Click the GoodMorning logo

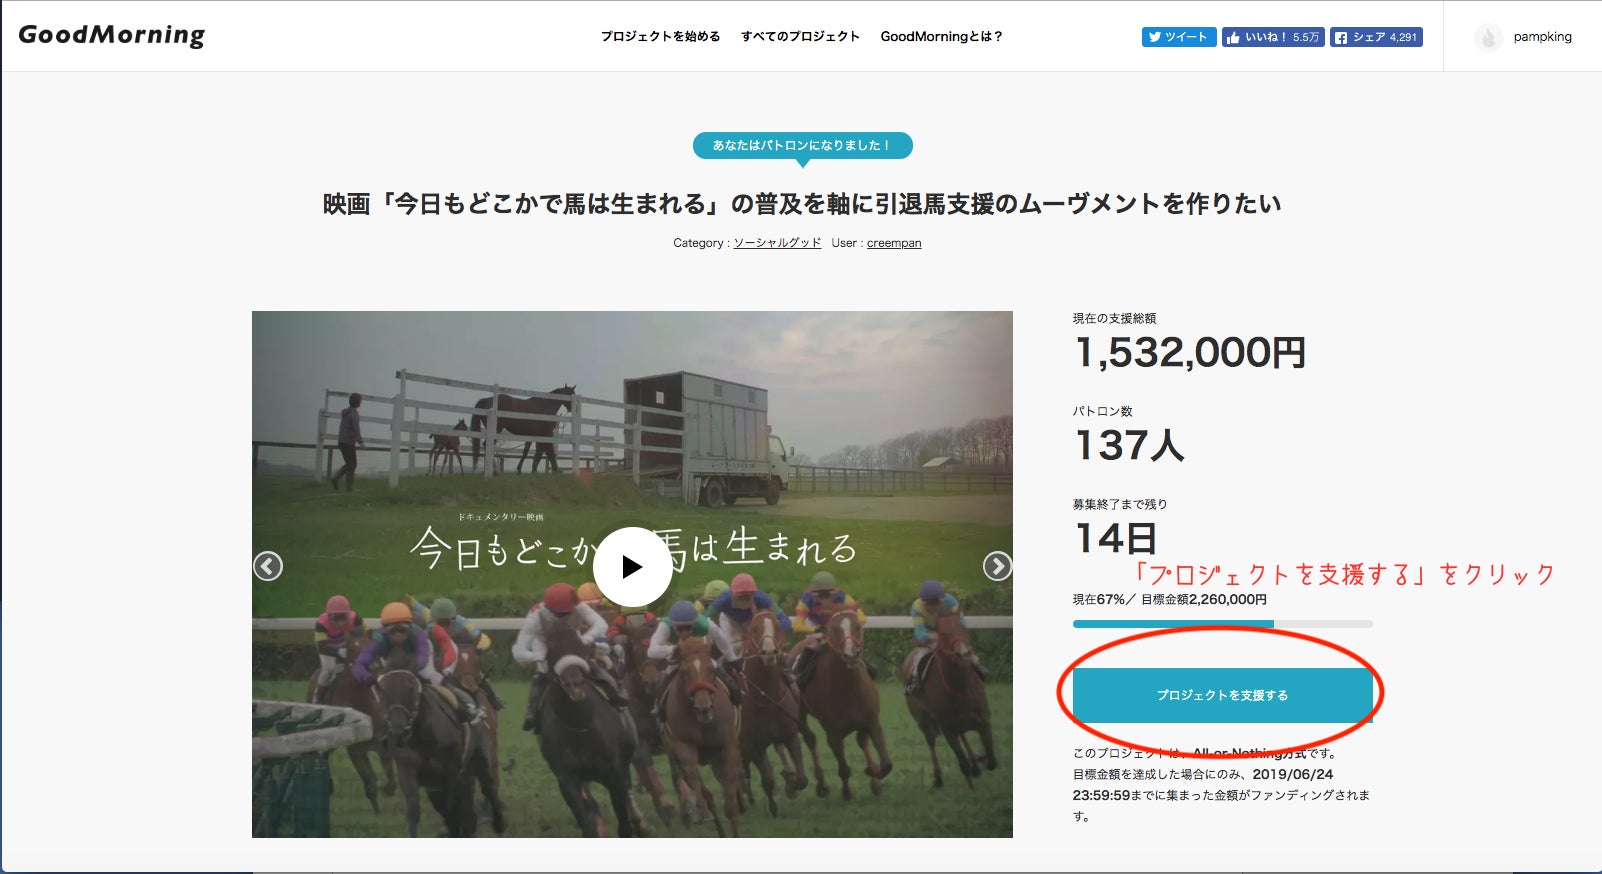(x=112, y=35)
